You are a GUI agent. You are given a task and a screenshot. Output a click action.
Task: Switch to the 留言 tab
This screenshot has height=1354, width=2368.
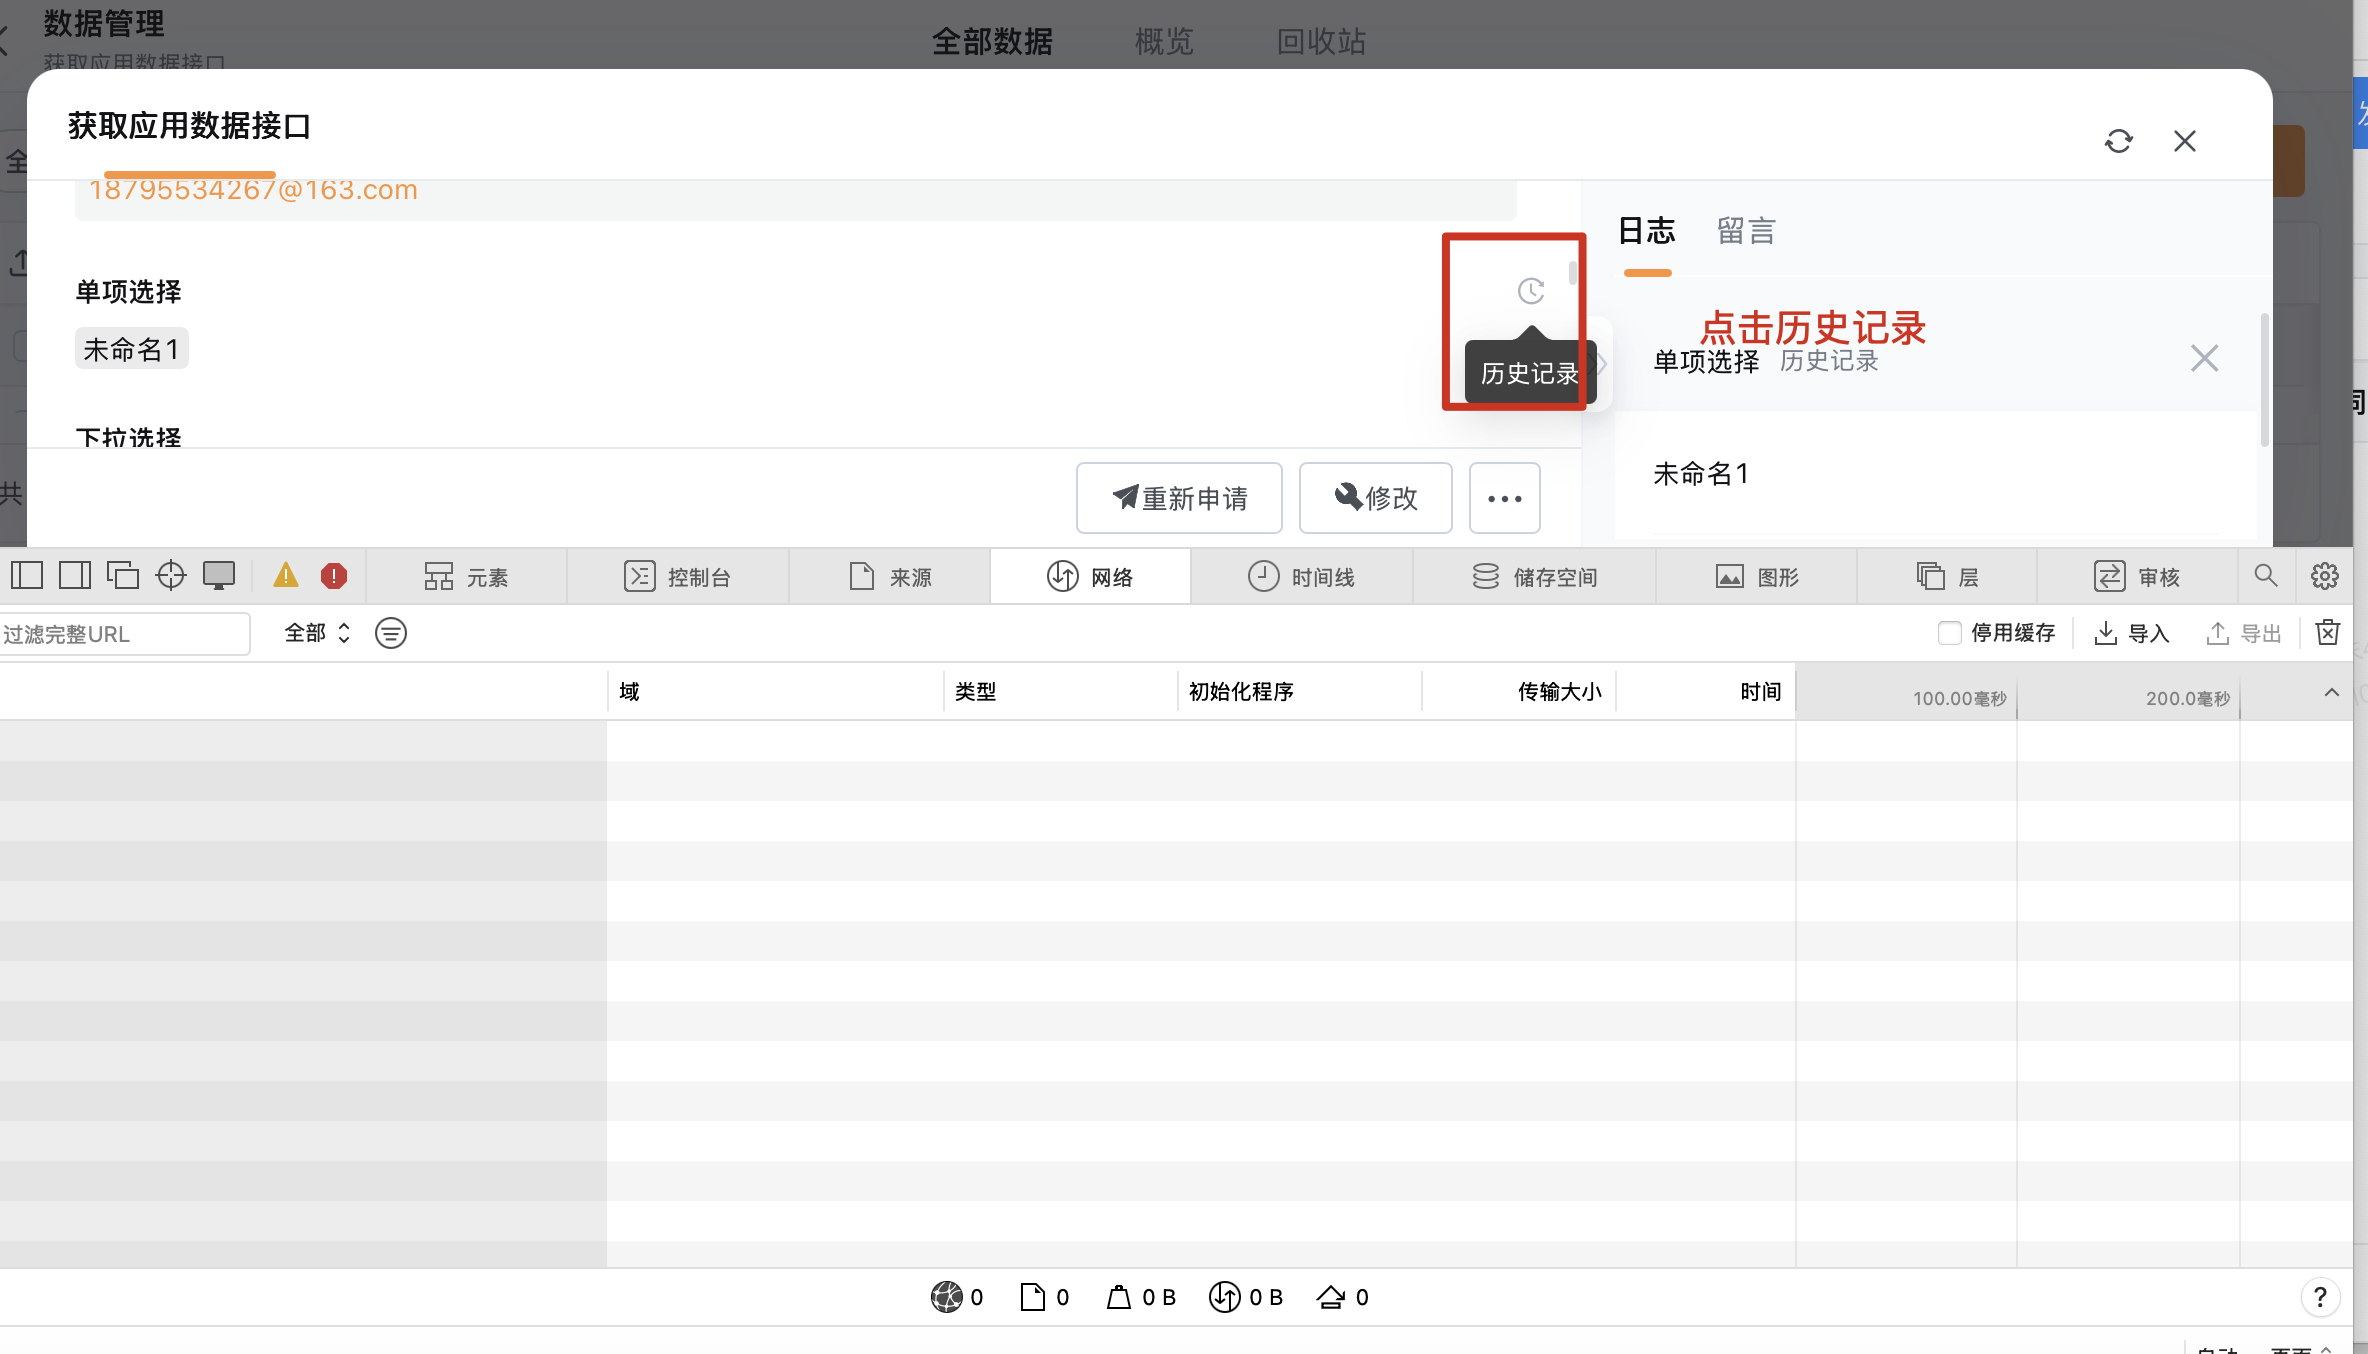[1746, 231]
